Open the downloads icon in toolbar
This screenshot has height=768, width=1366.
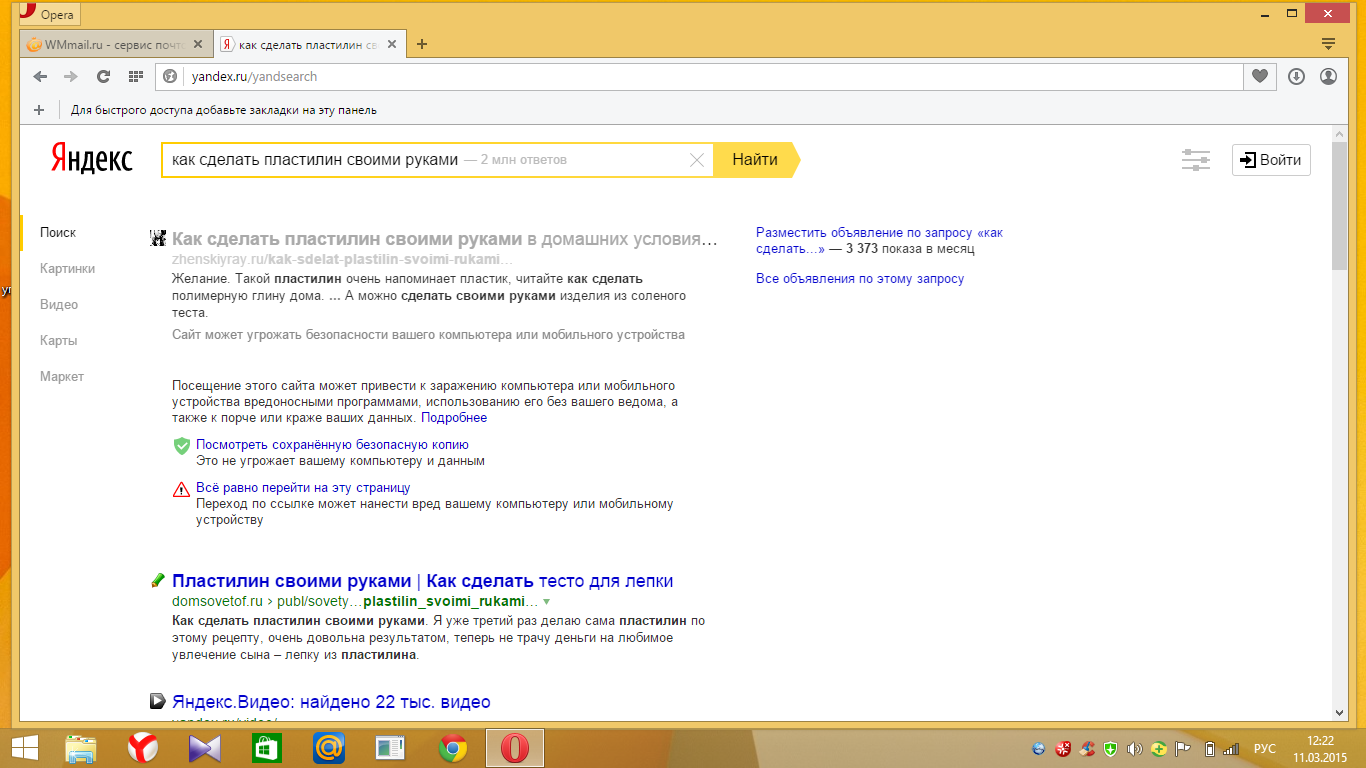pyautogui.click(x=1297, y=76)
